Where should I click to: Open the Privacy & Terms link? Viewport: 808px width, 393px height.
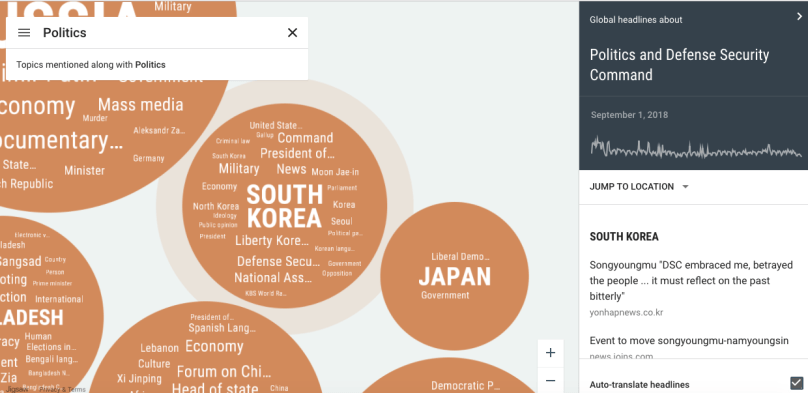[x=62, y=389]
